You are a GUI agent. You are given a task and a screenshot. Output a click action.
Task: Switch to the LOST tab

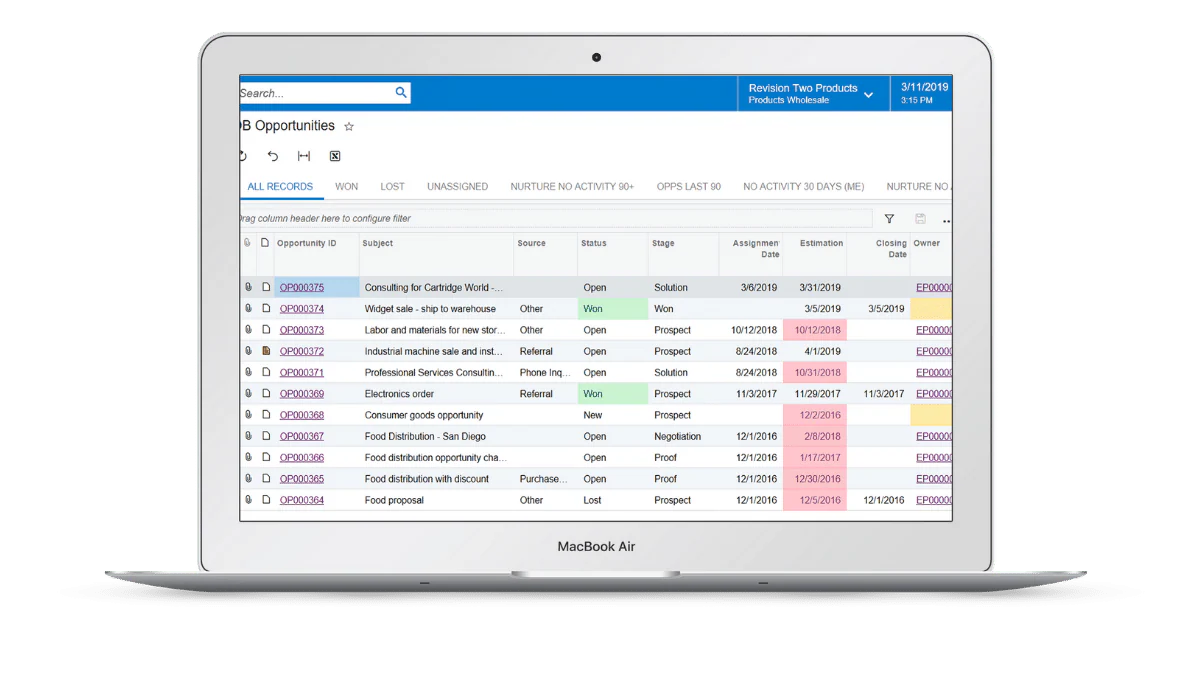pos(392,186)
